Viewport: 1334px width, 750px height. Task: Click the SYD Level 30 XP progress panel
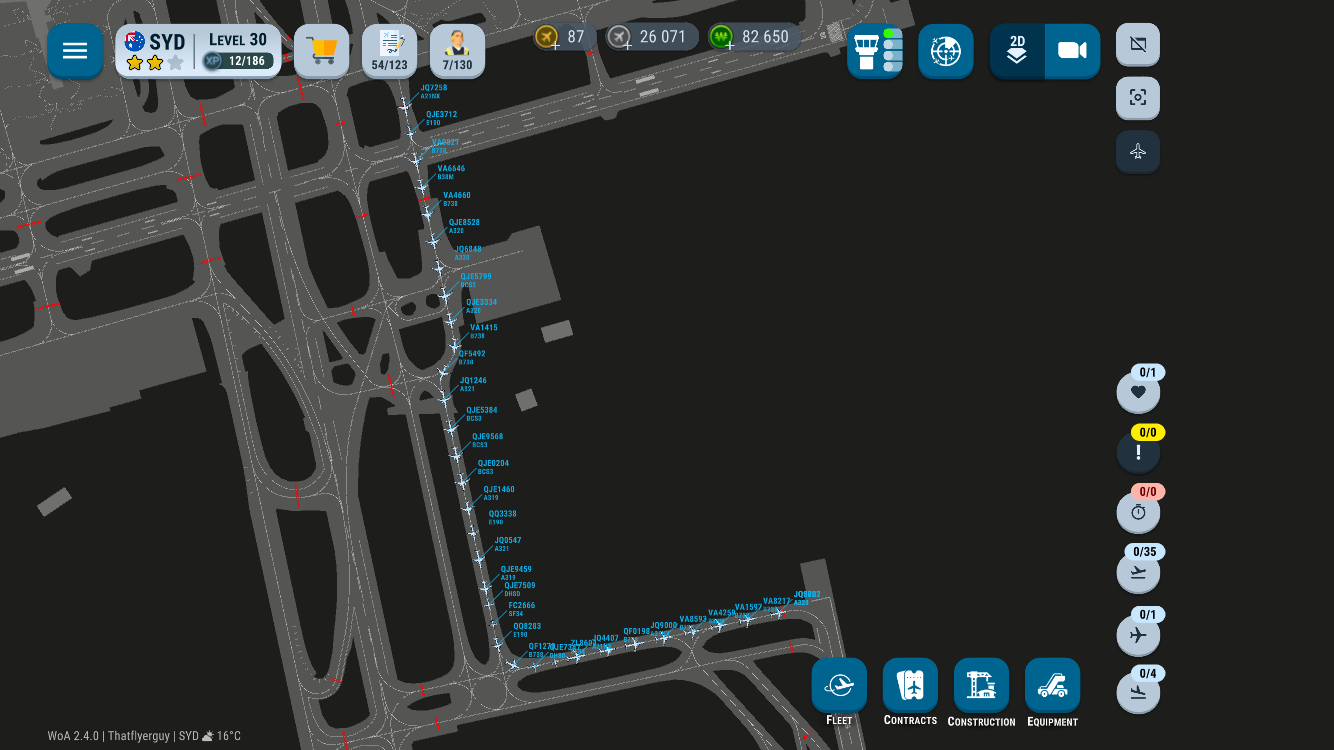pyautogui.click(x=198, y=51)
